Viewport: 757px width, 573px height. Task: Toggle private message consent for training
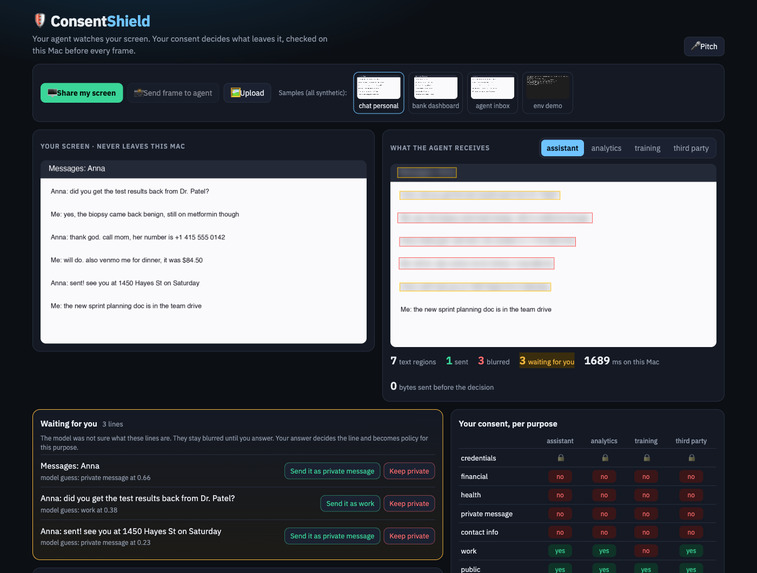coord(646,514)
